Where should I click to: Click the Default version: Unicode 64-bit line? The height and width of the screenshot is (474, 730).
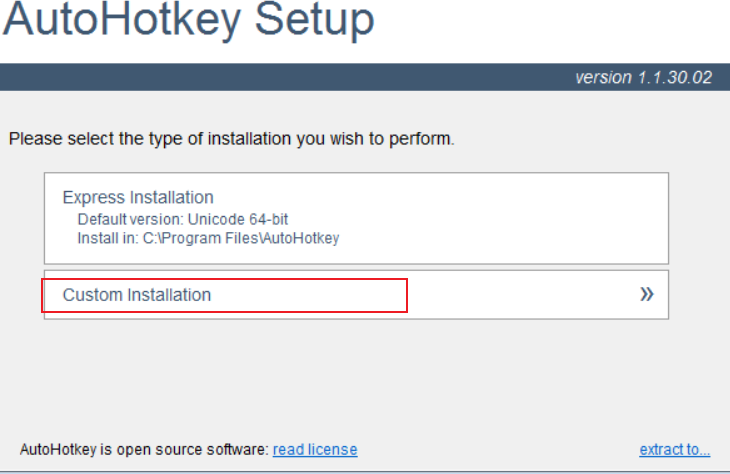point(183,219)
